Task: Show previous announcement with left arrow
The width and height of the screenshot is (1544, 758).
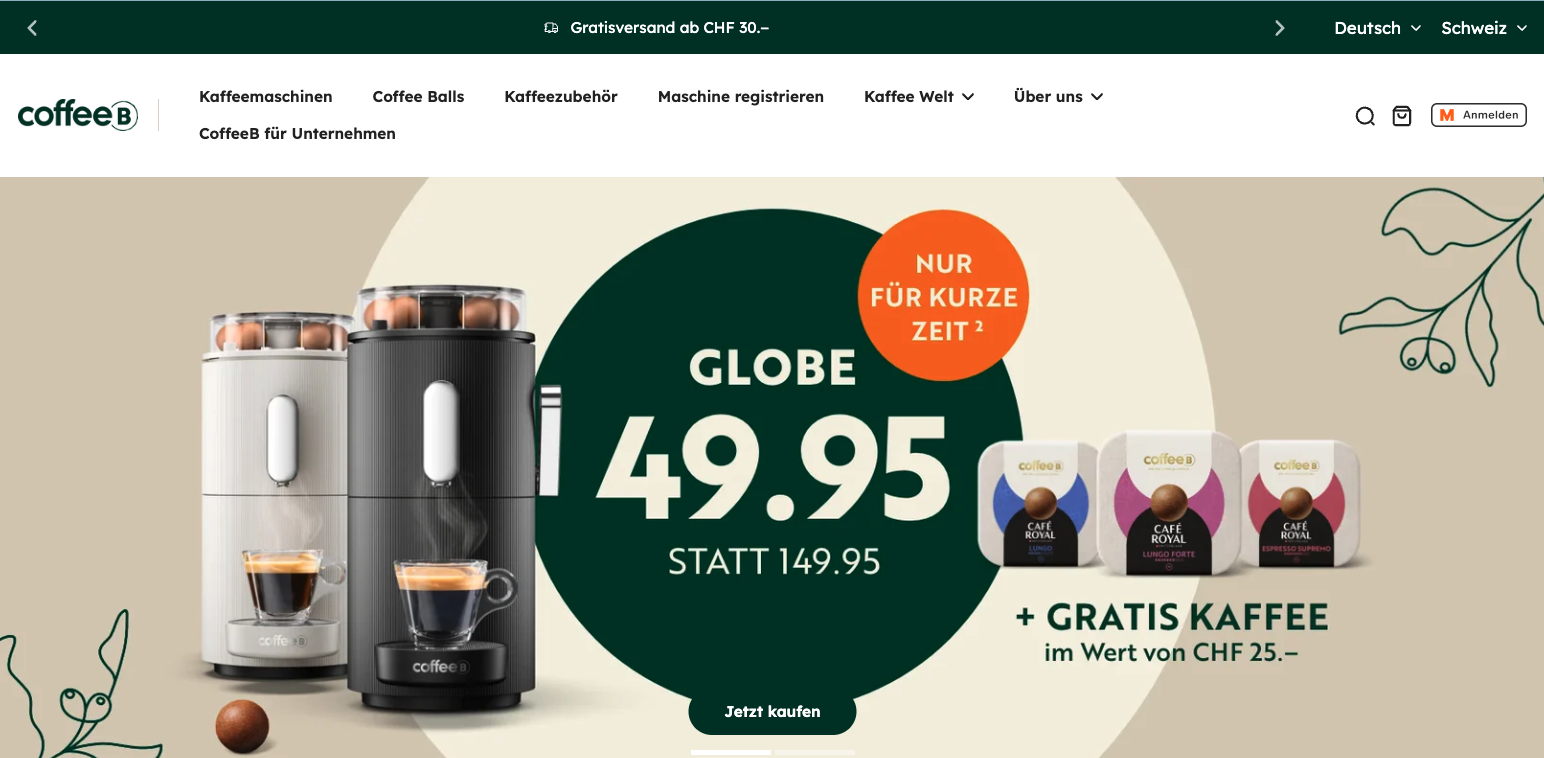Action: coord(32,28)
